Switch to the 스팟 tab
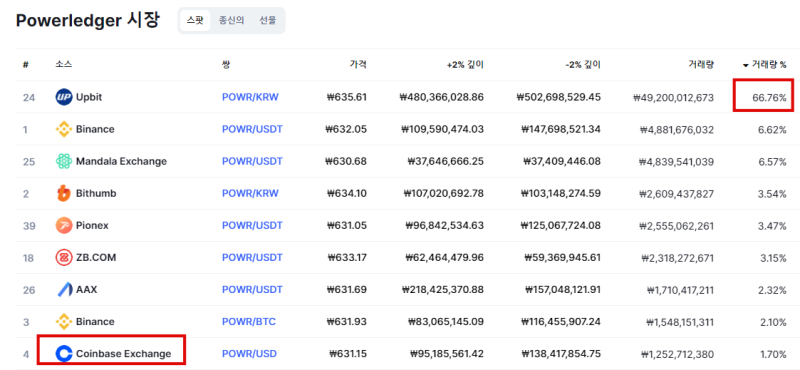 click(195, 21)
